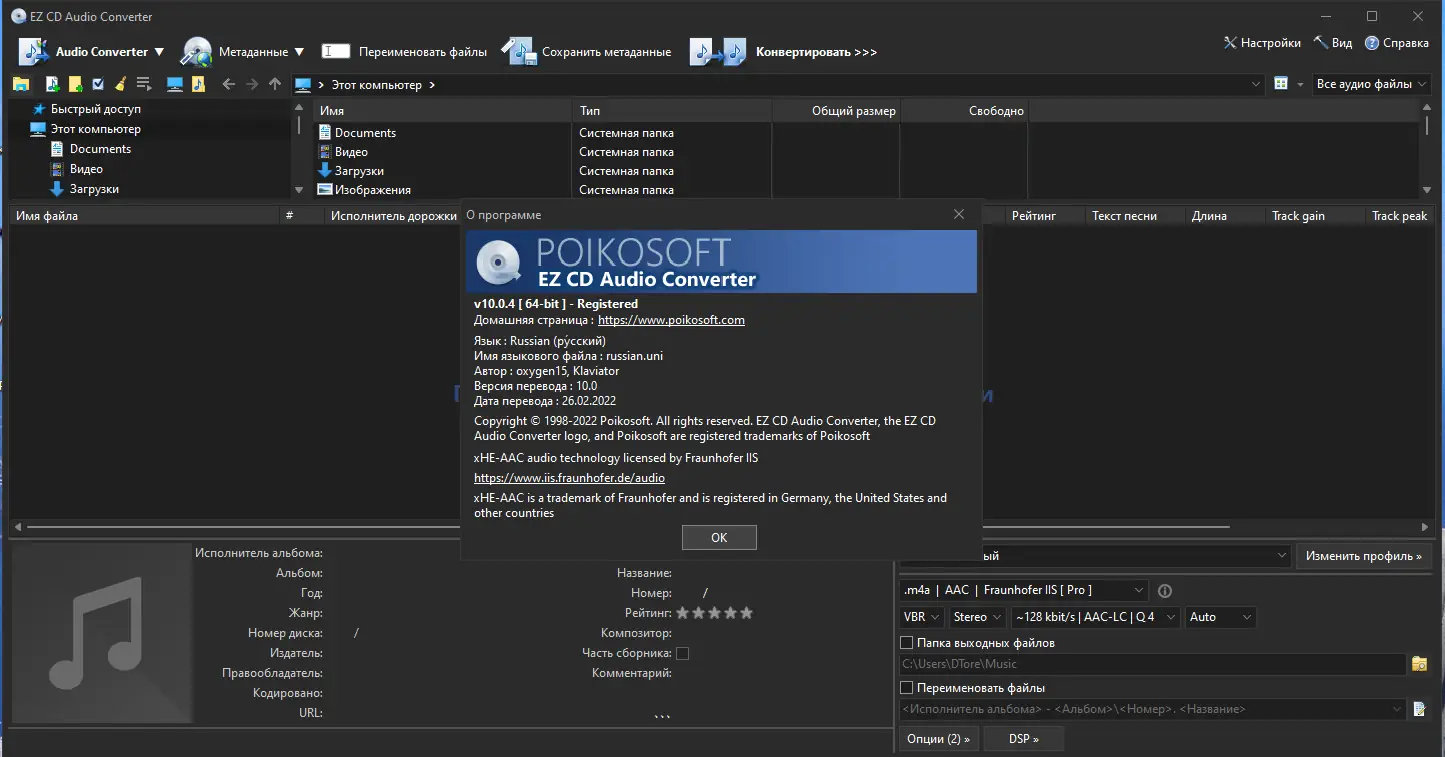Select all files with the checkmark toolbar icon
Viewport: 1445px width, 757px height.
click(x=96, y=84)
